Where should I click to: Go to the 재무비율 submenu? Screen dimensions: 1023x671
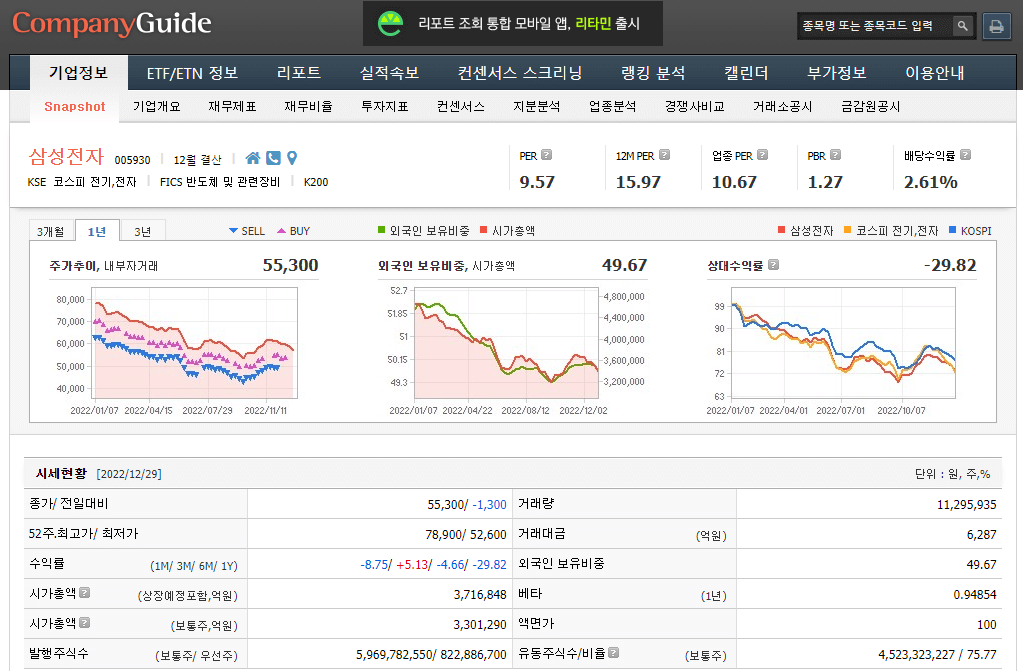(x=309, y=106)
